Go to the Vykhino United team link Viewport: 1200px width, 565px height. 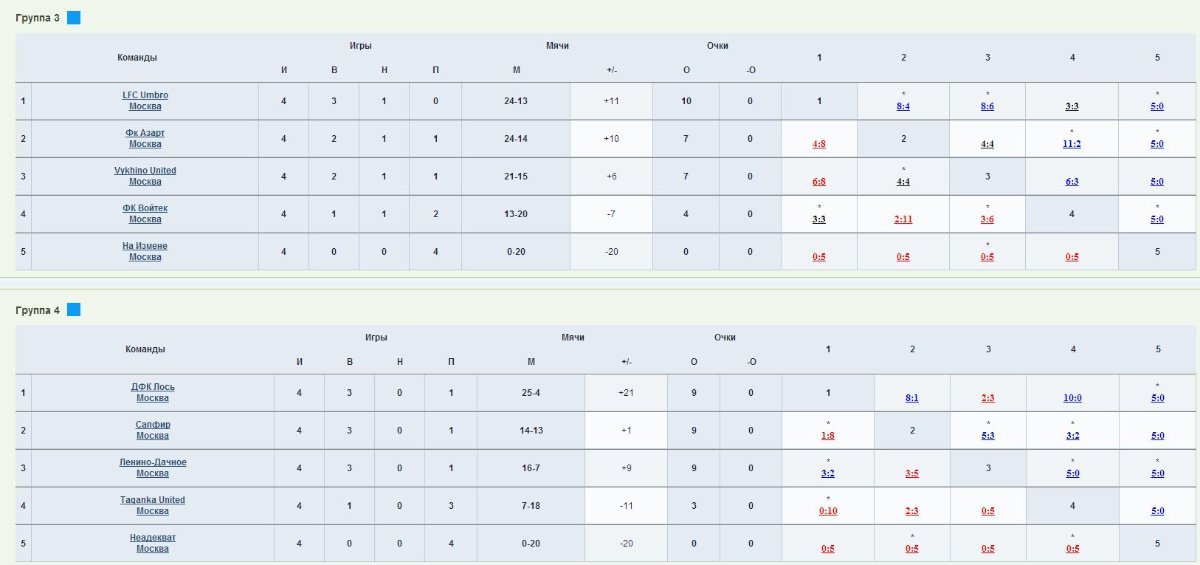click(145, 171)
